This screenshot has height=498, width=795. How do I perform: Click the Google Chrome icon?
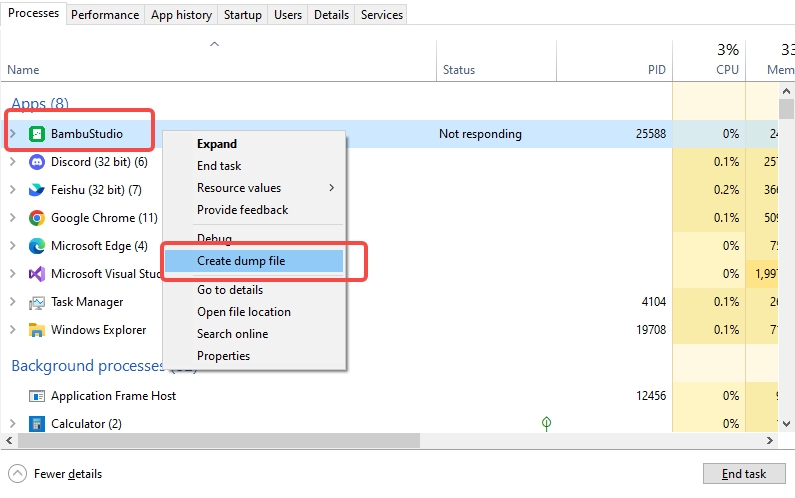pyautogui.click(x=37, y=218)
